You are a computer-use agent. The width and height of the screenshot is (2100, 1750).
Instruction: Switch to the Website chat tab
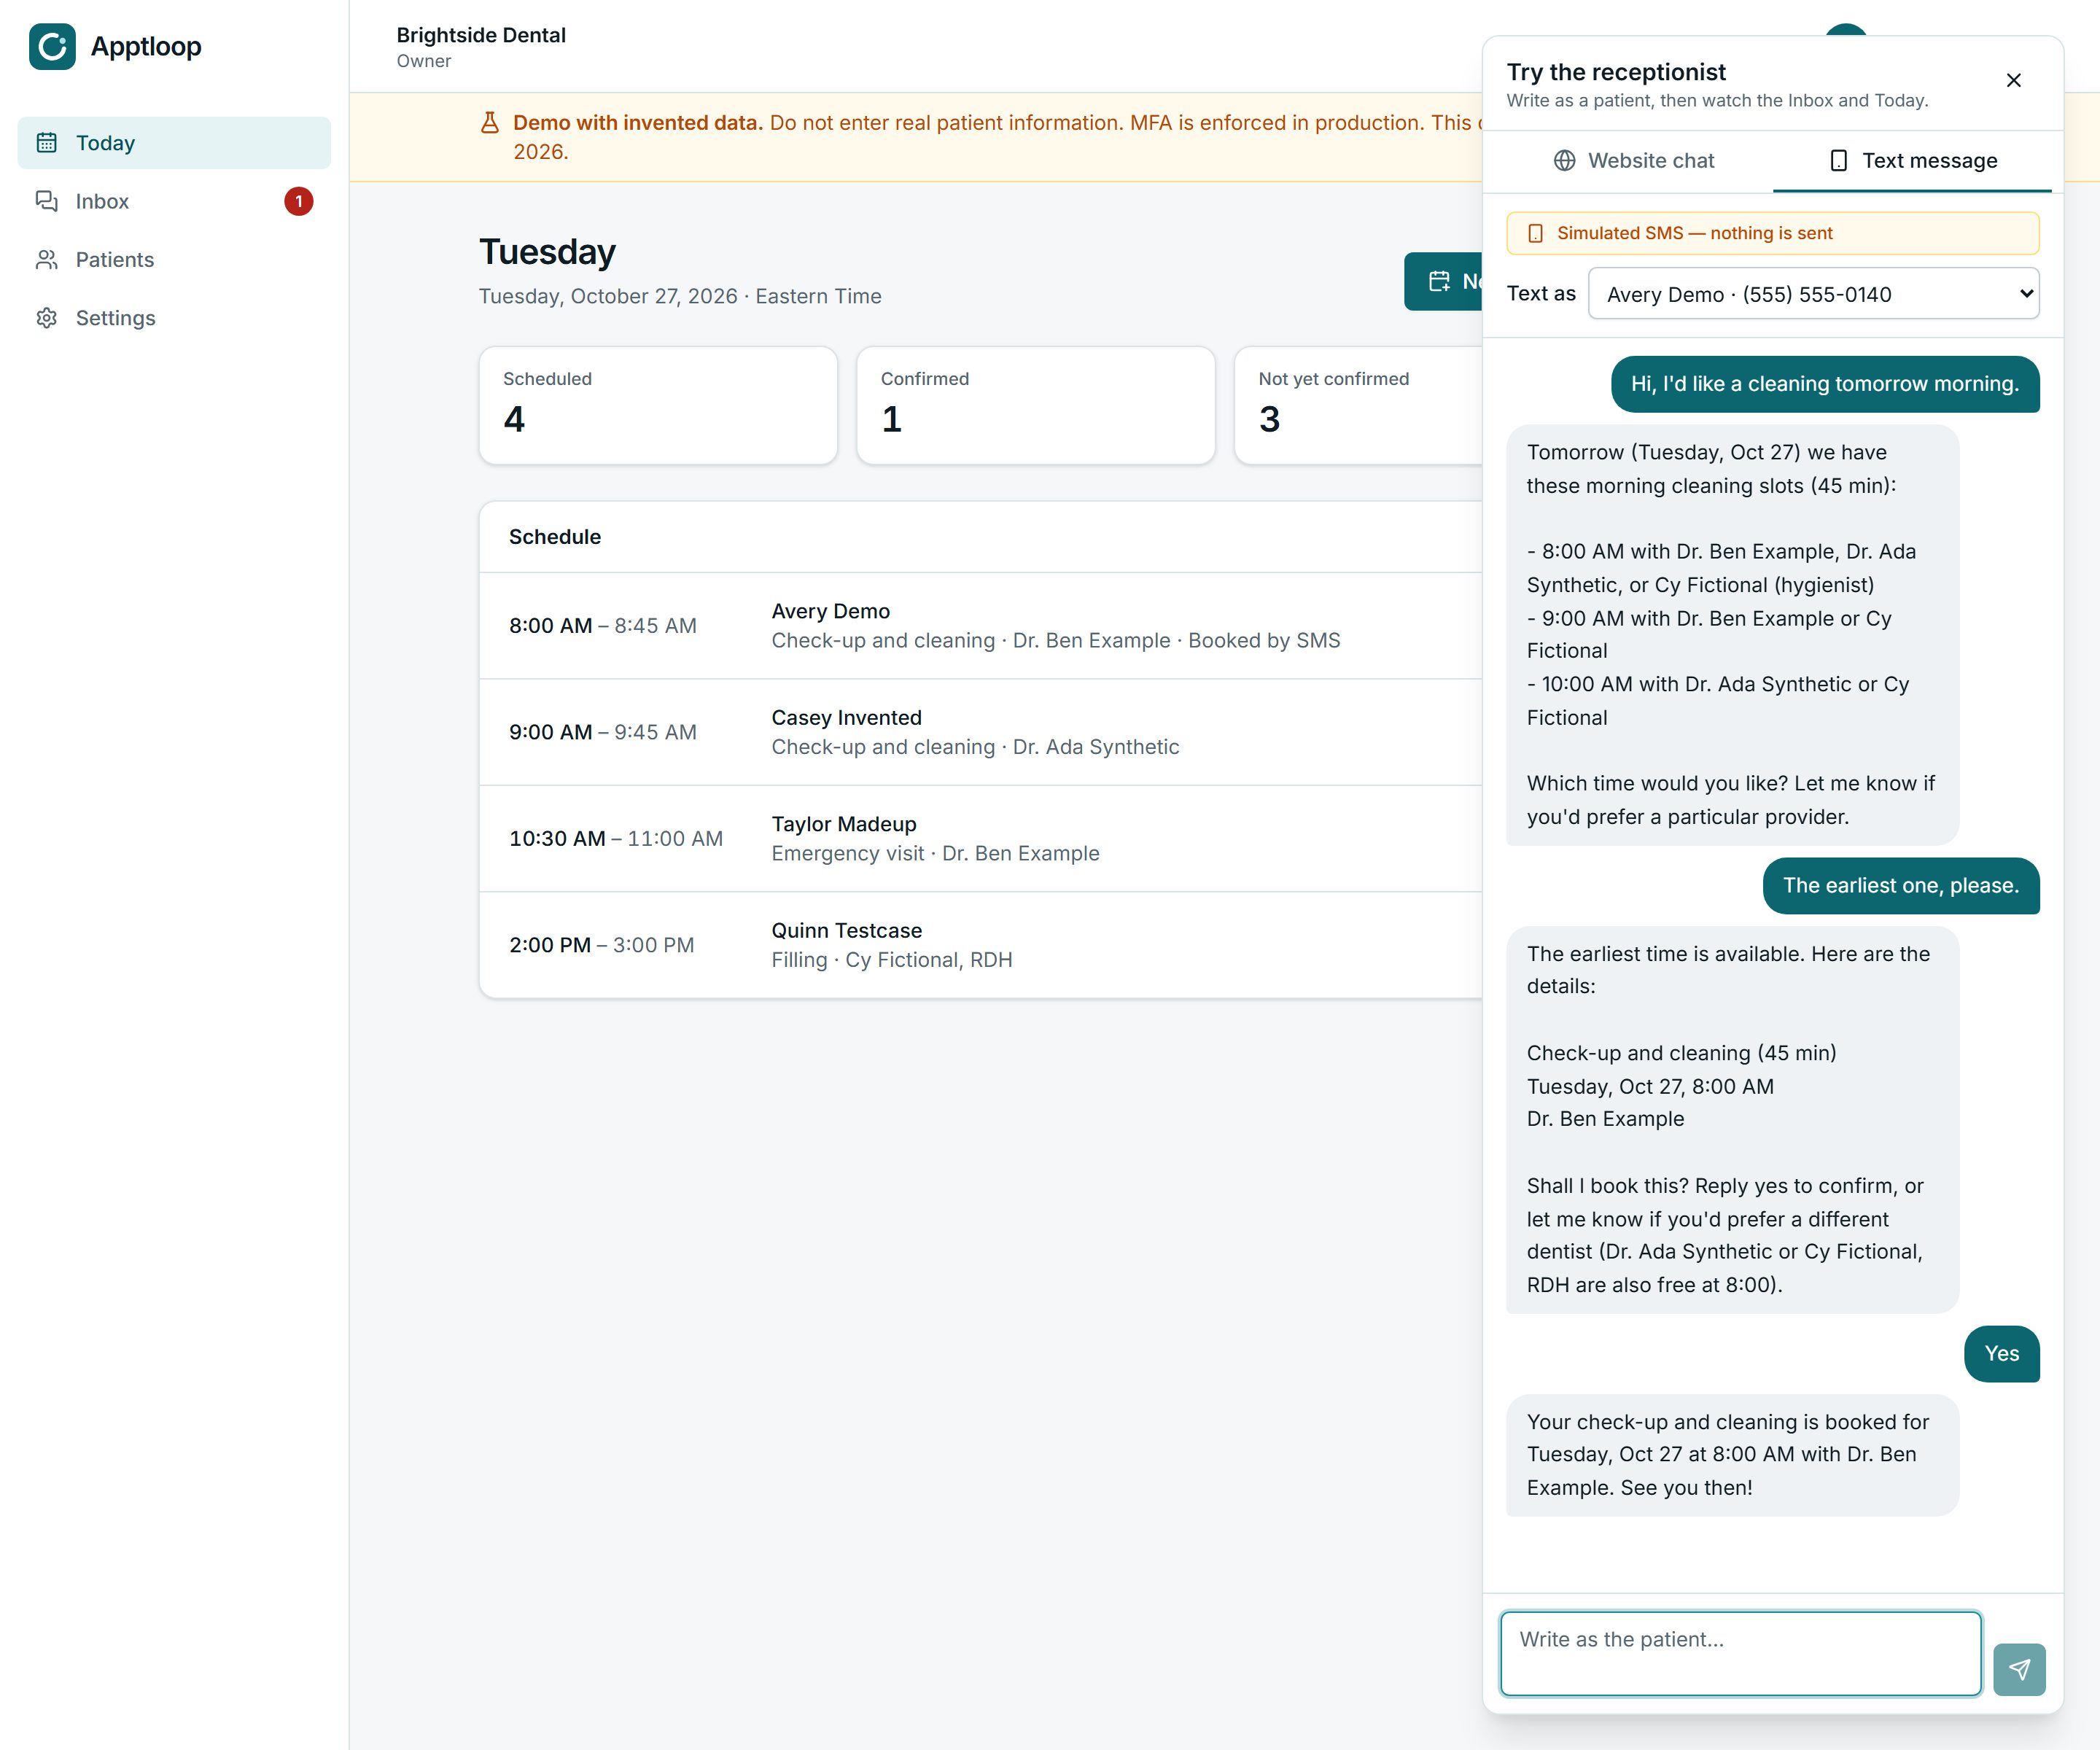[1634, 161]
